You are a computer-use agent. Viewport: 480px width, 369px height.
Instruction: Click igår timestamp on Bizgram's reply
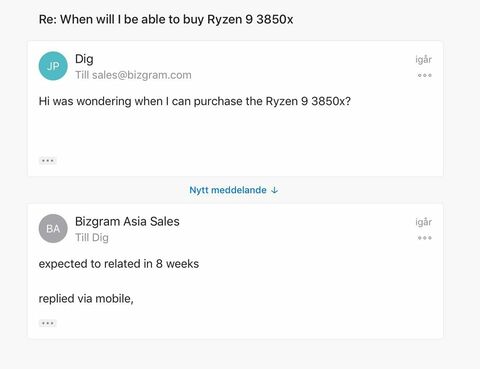click(423, 222)
